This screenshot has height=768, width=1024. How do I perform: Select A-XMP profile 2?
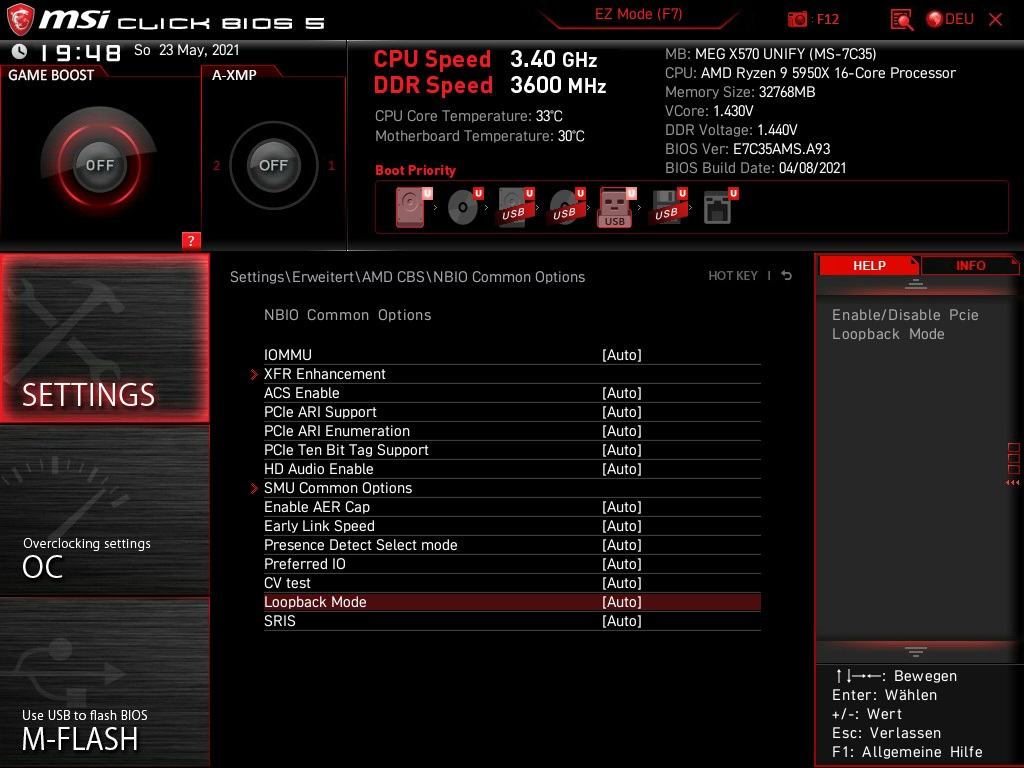tap(216, 166)
